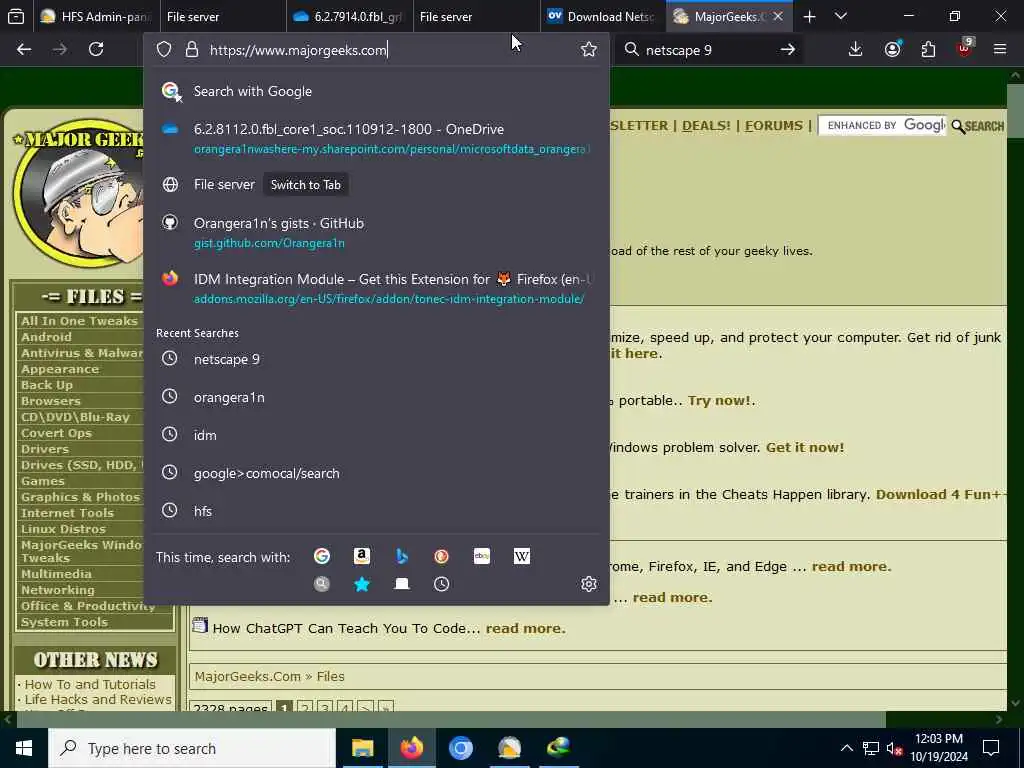The height and width of the screenshot is (768, 1024).
Task: Switch to the Download Netscape tab
Action: 601,16
